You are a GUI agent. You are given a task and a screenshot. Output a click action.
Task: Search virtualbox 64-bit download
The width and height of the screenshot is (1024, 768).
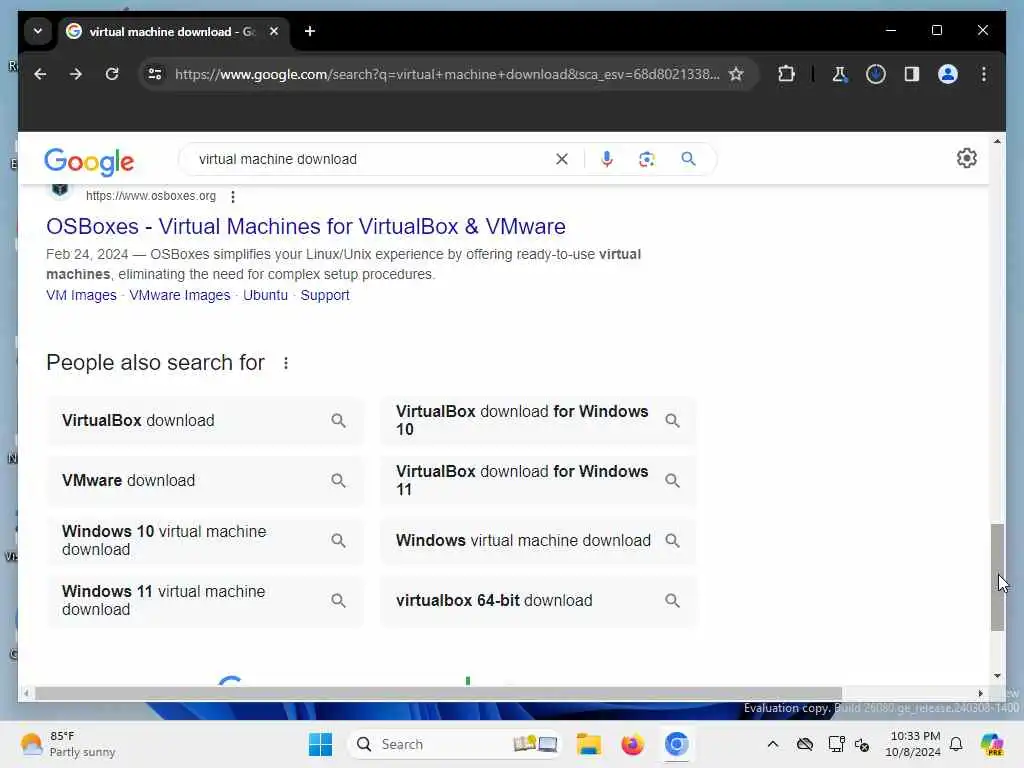click(x=539, y=601)
